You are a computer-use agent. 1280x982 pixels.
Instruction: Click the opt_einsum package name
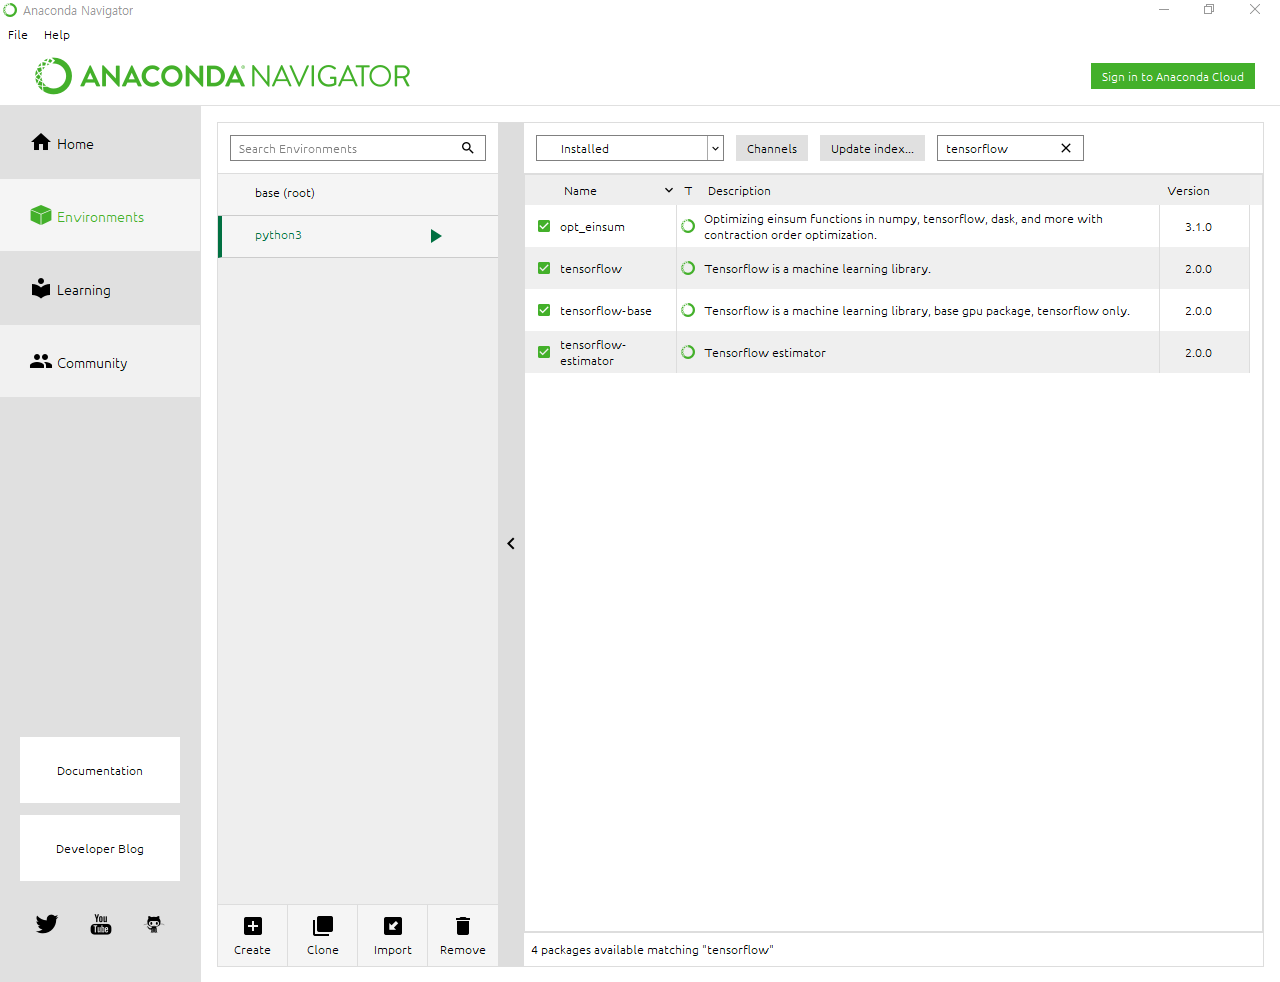click(592, 227)
